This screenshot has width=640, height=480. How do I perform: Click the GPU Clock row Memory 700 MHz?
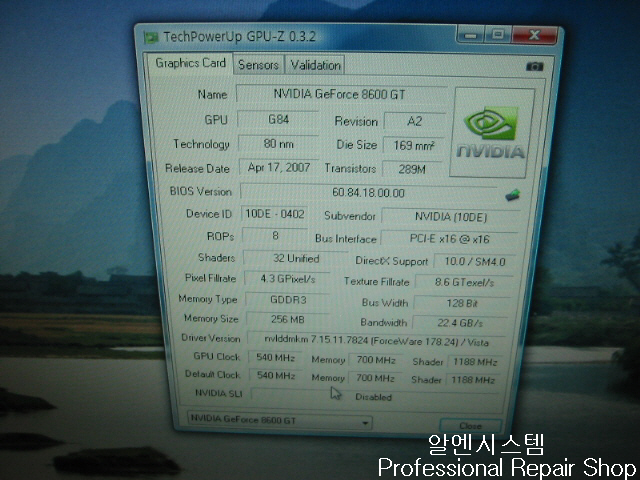(x=376, y=360)
